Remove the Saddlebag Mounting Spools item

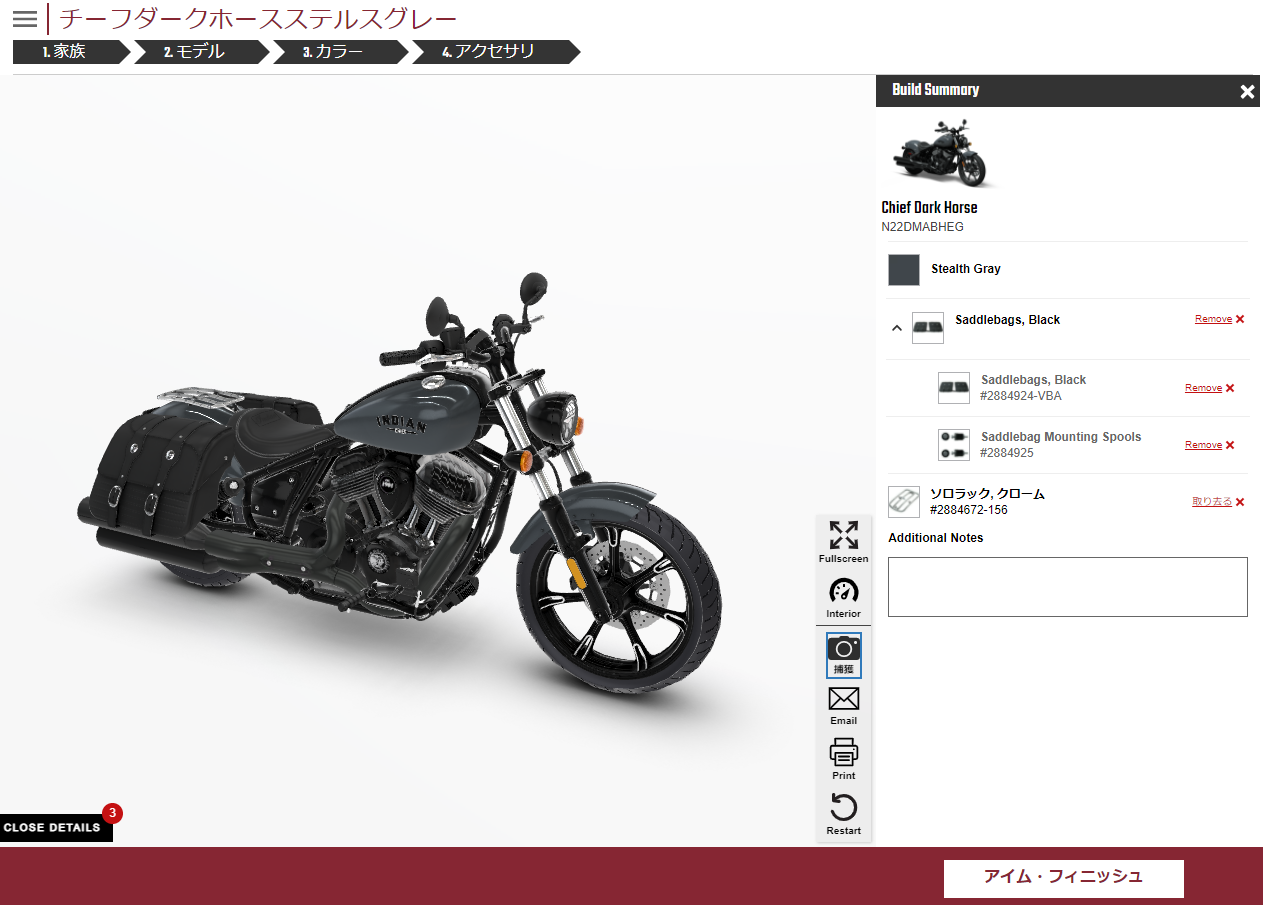click(x=1203, y=445)
